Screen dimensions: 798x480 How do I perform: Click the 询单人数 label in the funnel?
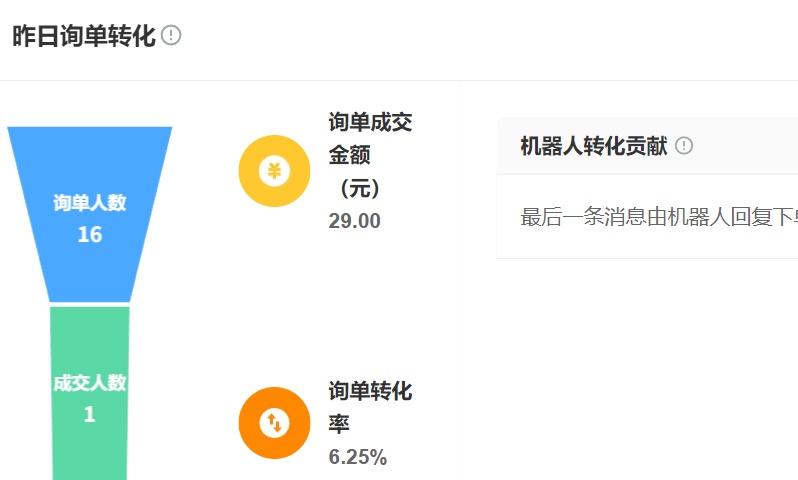tap(90, 203)
